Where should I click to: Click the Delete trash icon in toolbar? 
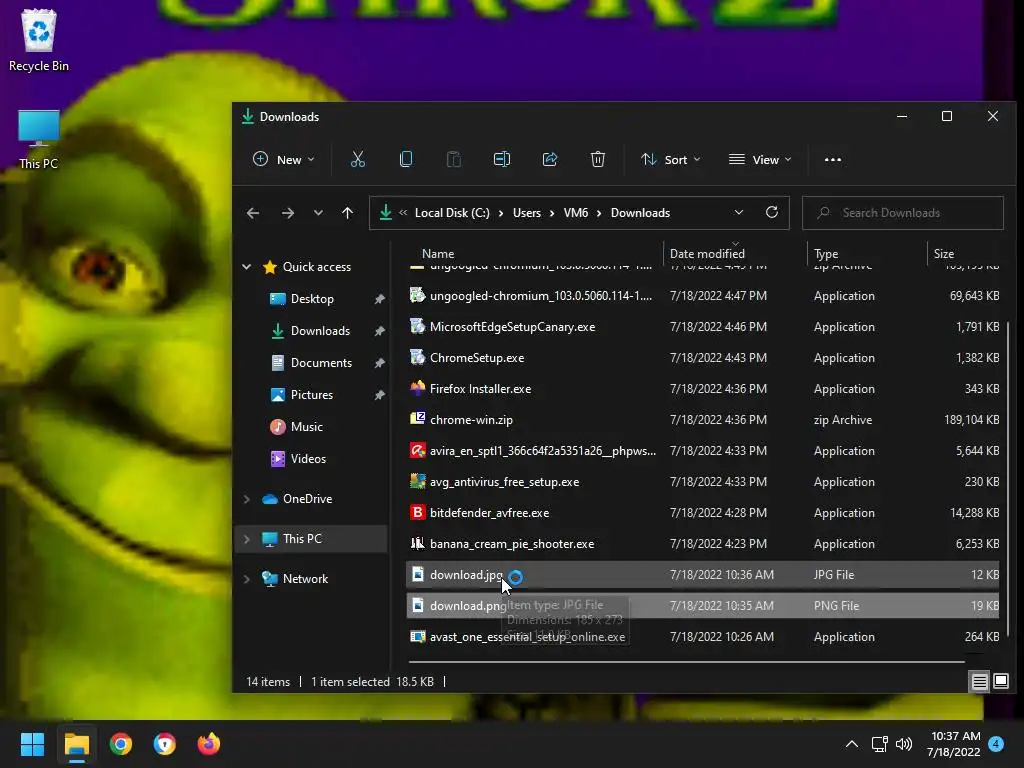(x=598, y=159)
